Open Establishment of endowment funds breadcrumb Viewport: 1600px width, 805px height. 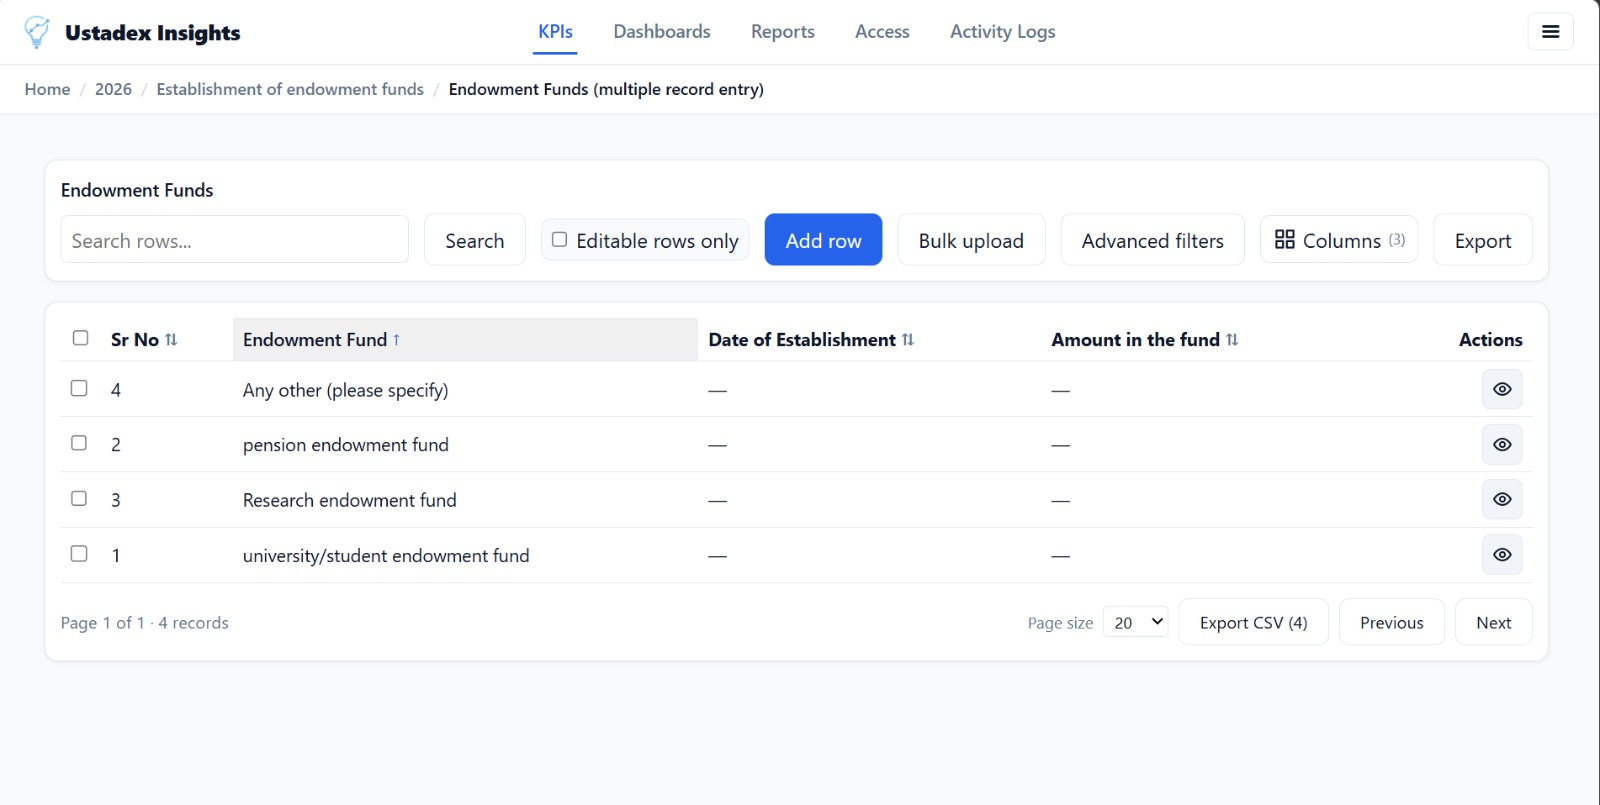tap(290, 89)
